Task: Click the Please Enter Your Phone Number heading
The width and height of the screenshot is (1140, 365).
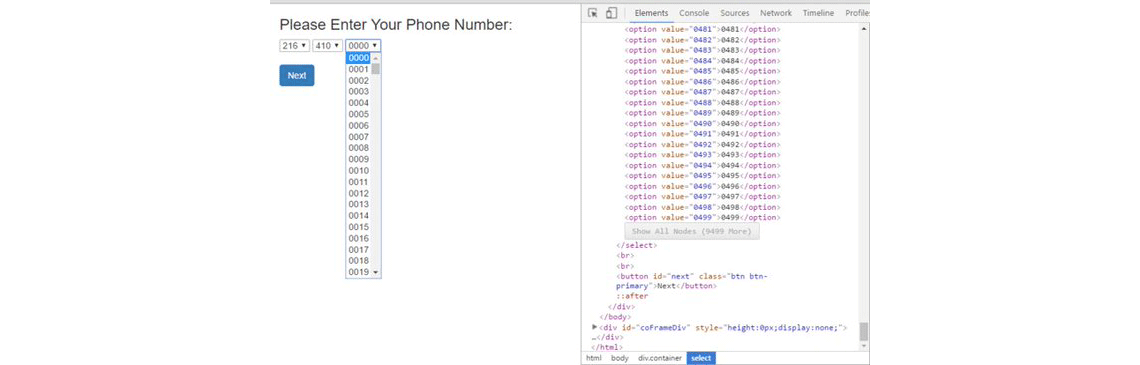Action: tap(396, 25)
